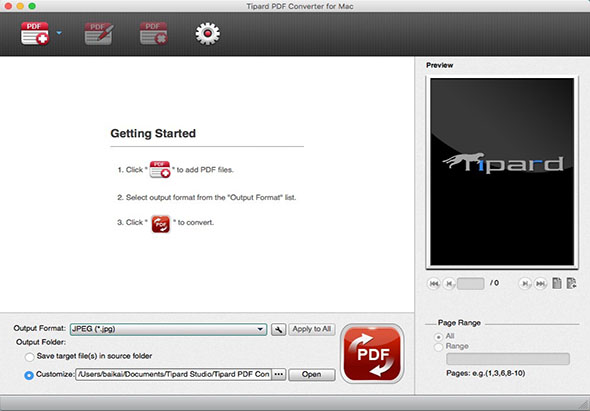Viewport: 590px width, 411px height.
Task: Click the preview page number field
Action: [x=470, y=283]
